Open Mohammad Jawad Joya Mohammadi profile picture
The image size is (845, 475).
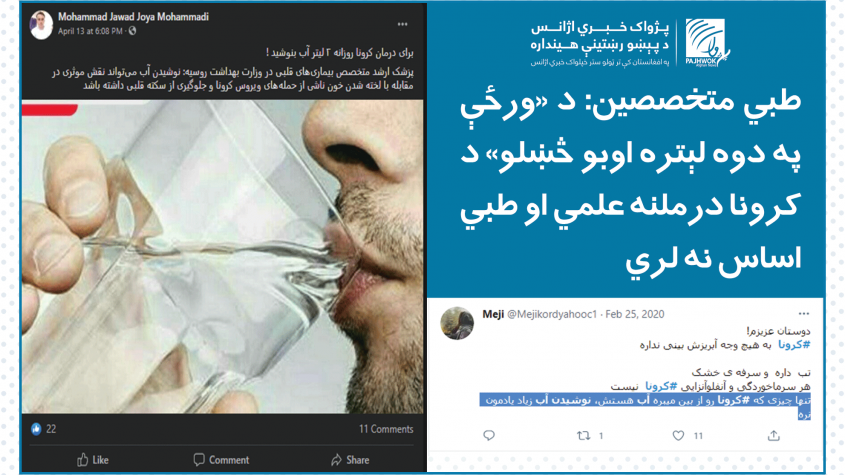tap(41, 24)
